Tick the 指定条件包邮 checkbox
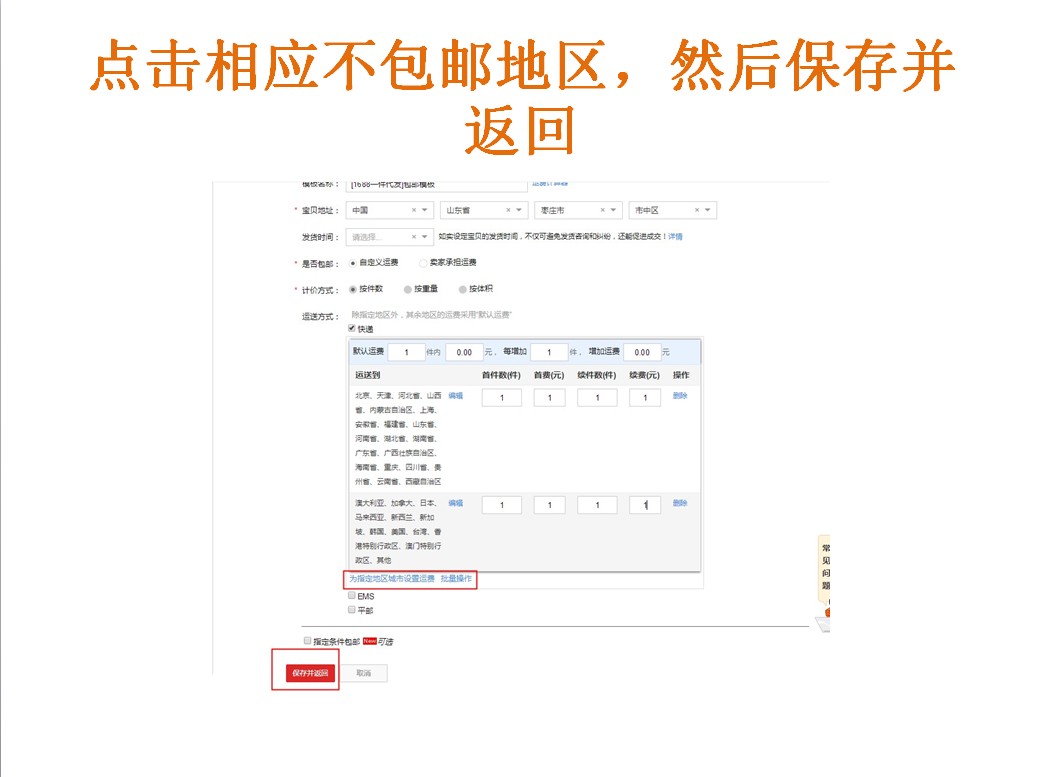This screenshot has height=777, width=1038. pos(306,641)
